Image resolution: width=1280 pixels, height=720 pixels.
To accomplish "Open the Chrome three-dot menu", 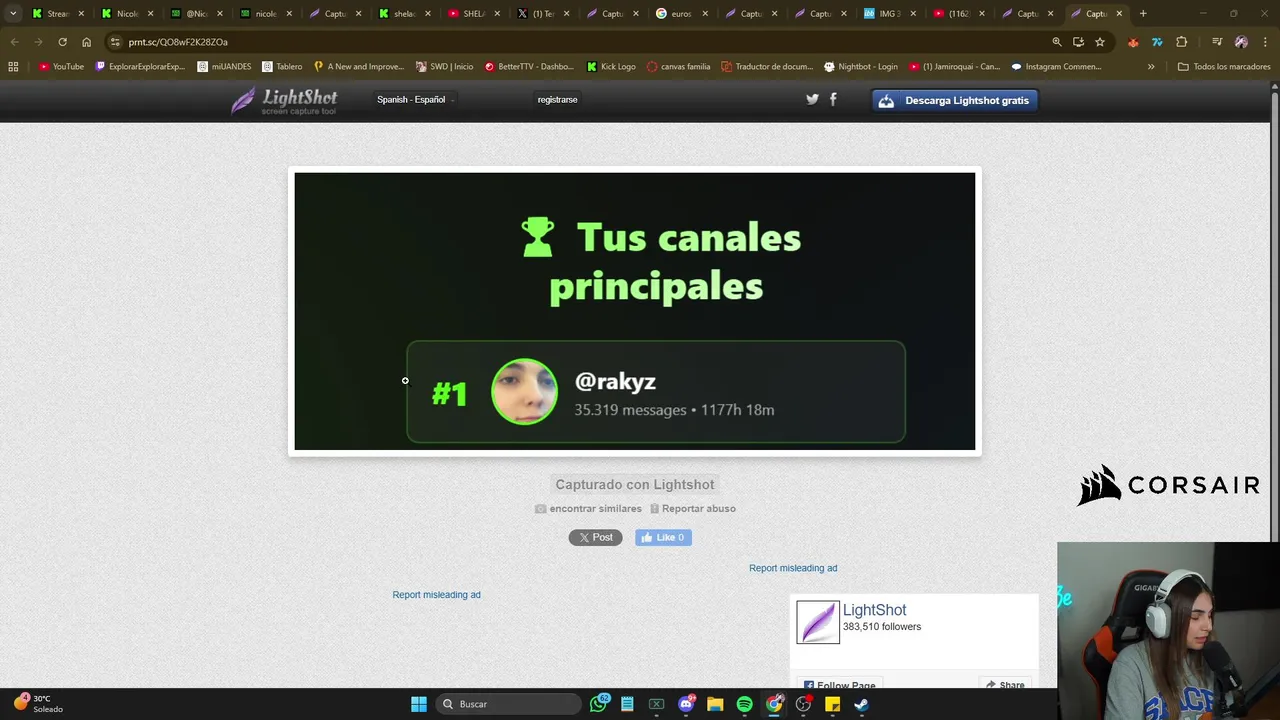I will (1264, 42).
